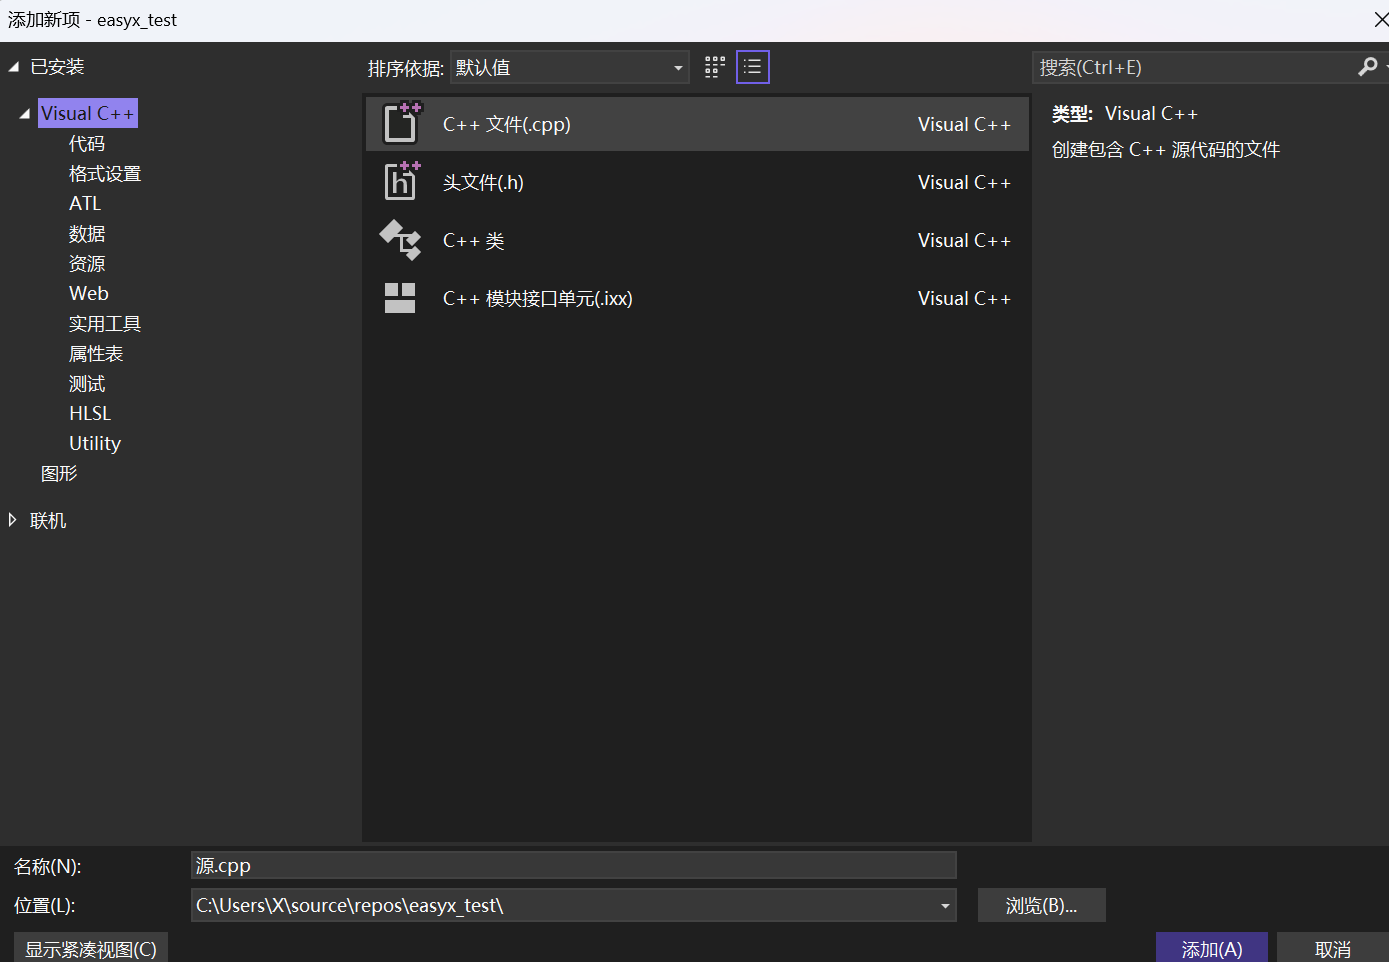This screenshot has width=1389, height=962.
Task: Click the 联机 label
Action: pos(48,520)
